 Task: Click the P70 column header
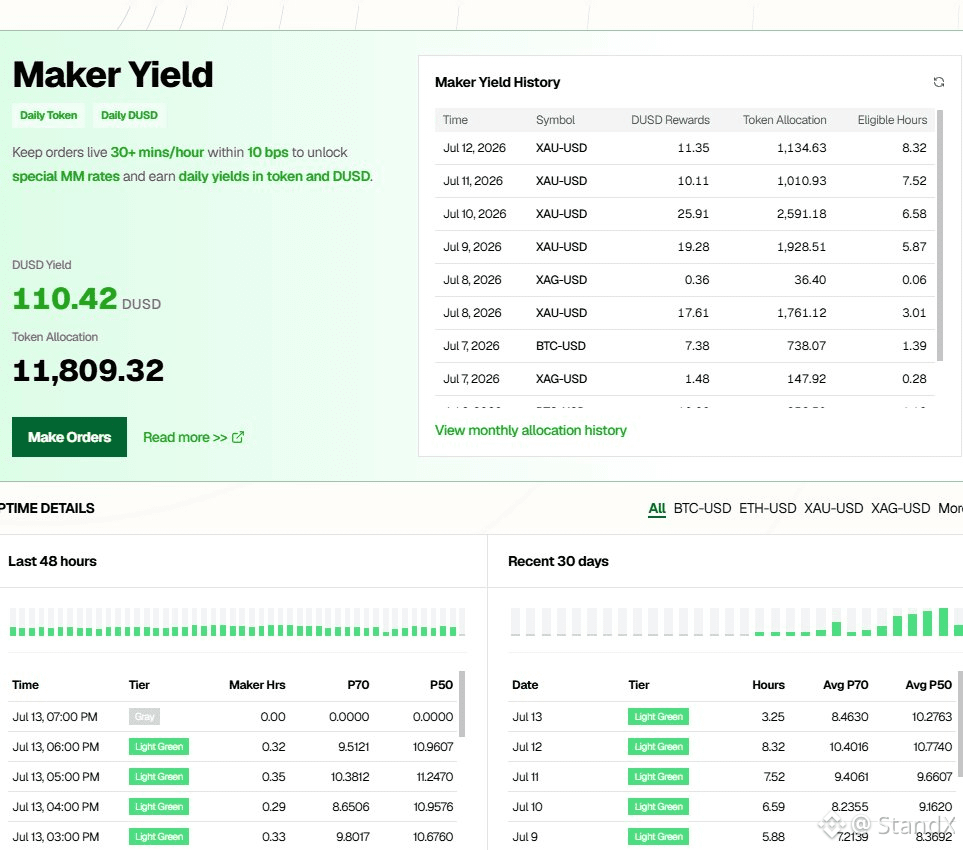click(x=358, y=685)
